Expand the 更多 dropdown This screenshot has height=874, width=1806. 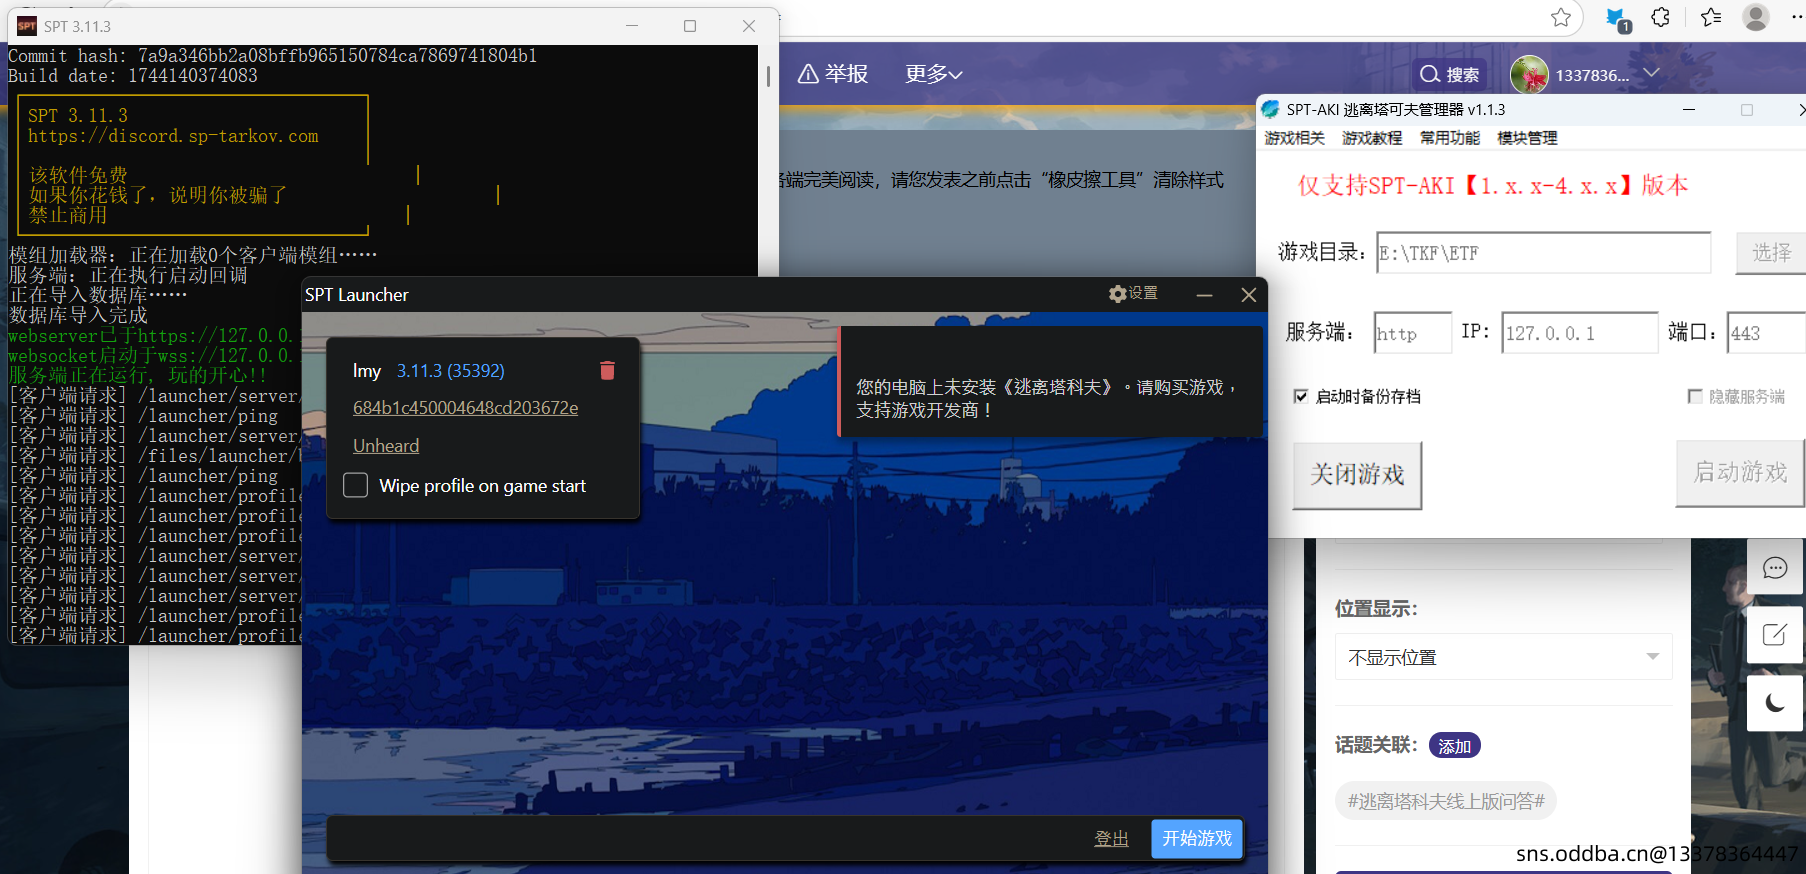tap(934, 74)
